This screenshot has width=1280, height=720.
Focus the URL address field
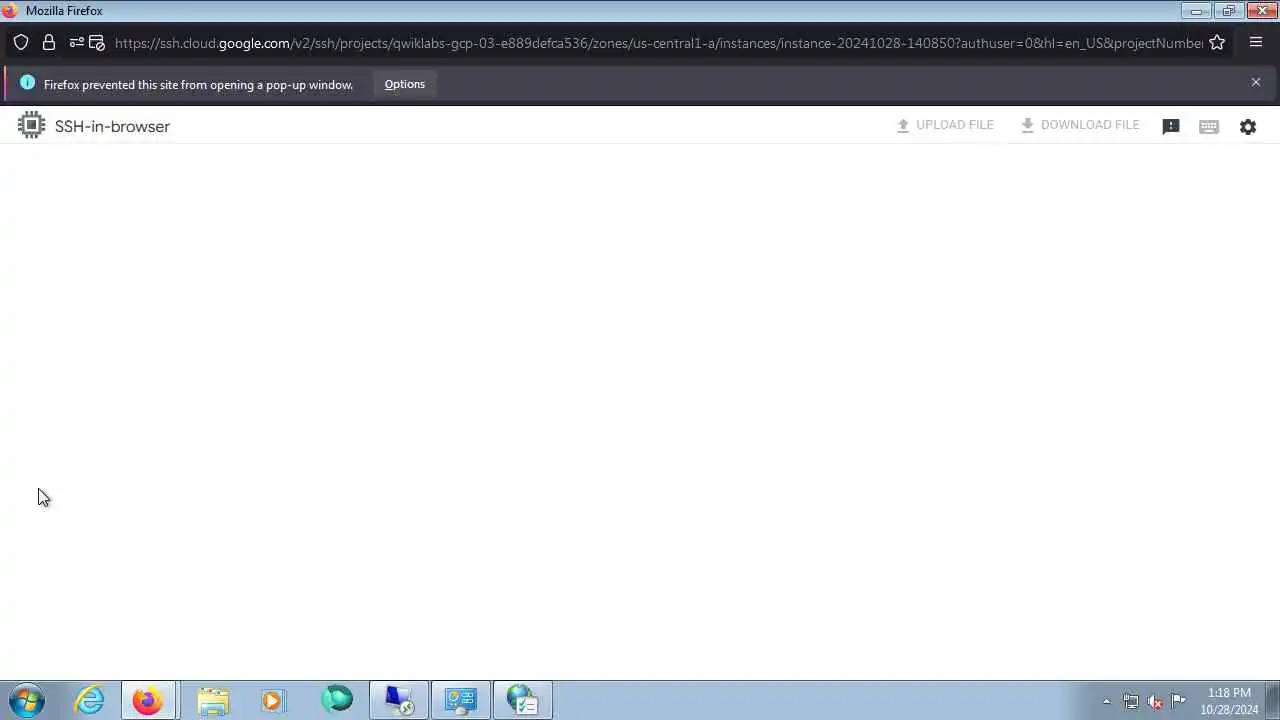tap(658, 43)
